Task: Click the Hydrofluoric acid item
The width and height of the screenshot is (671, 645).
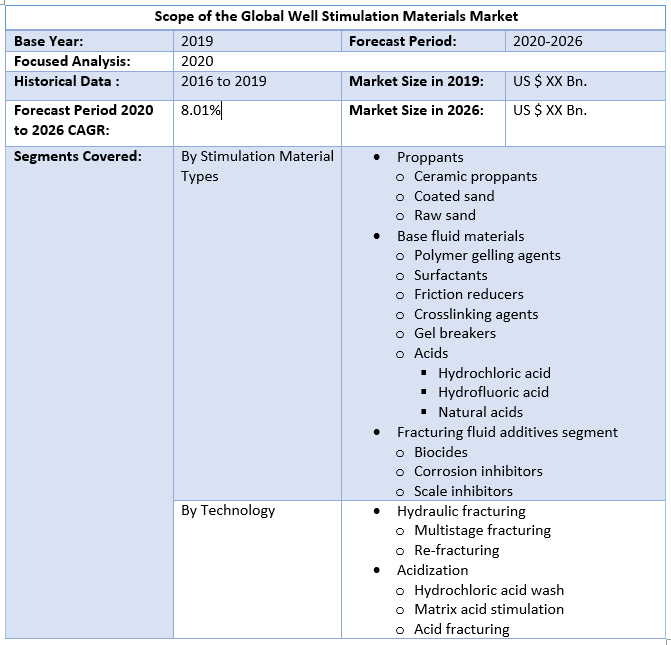Action: click(493, 392)
